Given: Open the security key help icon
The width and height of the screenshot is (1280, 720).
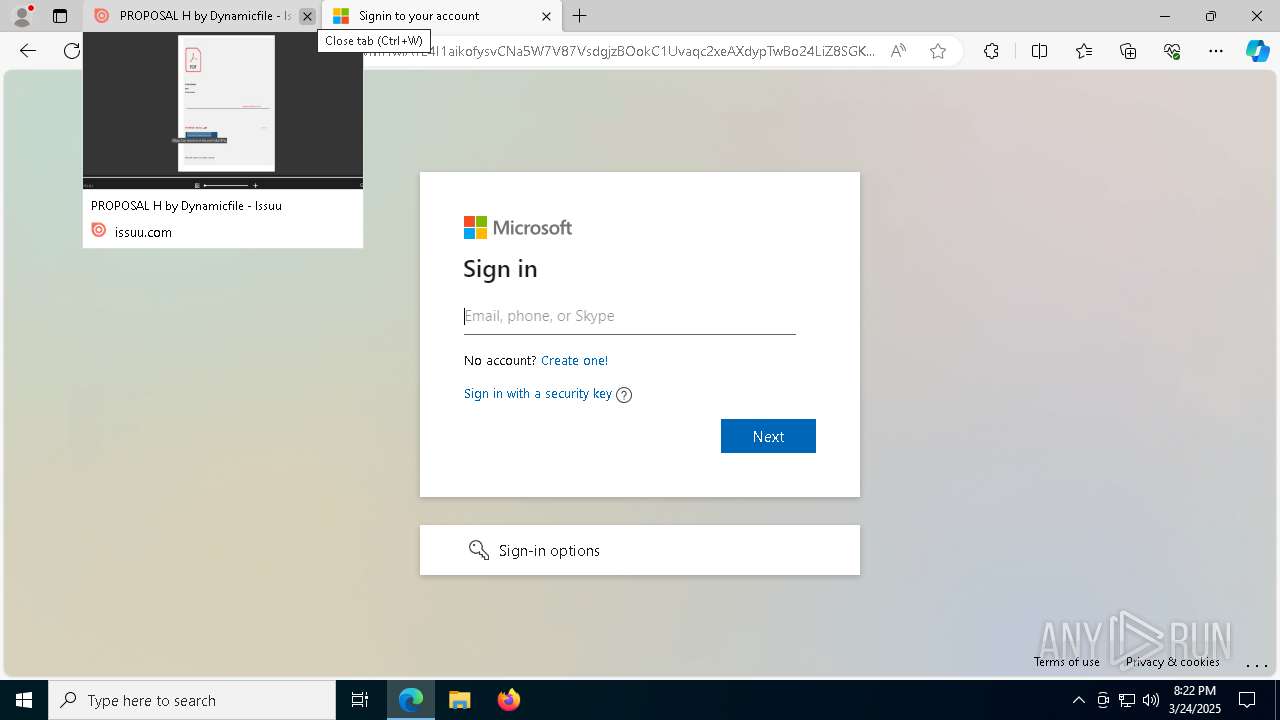Looking at the screenshot, I should point(624,395).
